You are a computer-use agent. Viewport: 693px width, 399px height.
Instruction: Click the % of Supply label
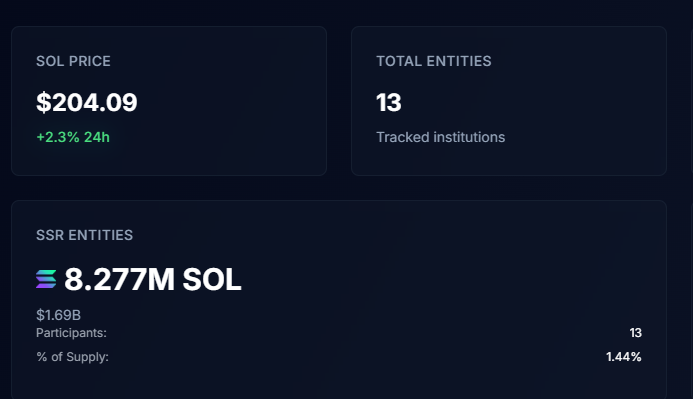pyautogui.click(x=72, y=357)
